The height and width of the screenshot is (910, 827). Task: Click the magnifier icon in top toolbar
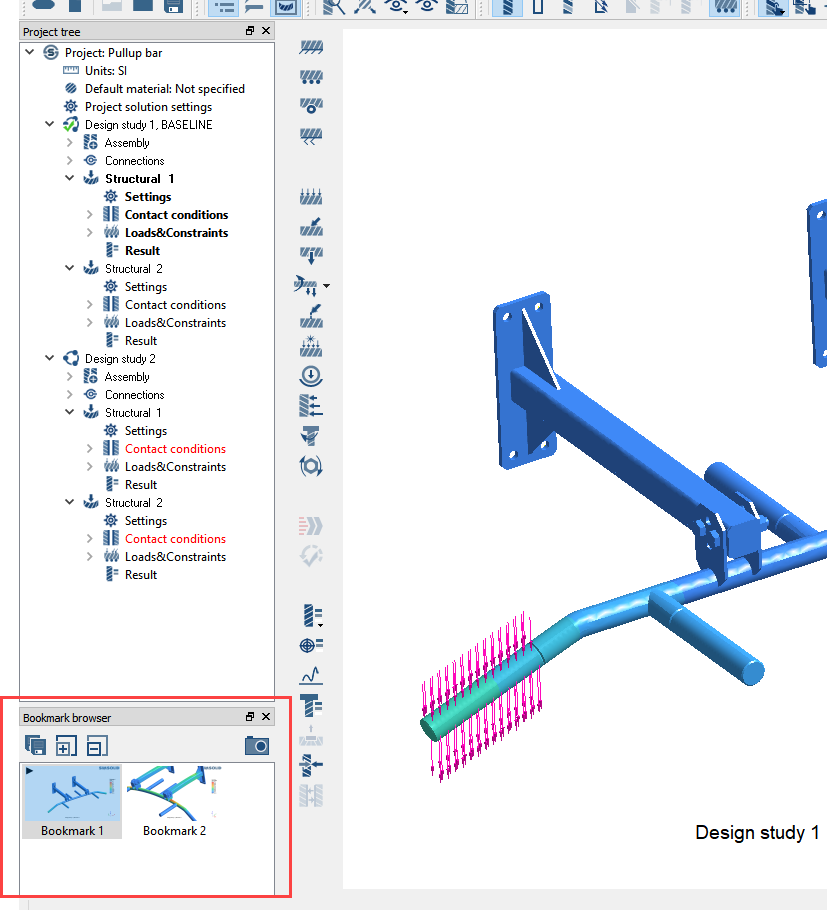[x=334, y=7]
